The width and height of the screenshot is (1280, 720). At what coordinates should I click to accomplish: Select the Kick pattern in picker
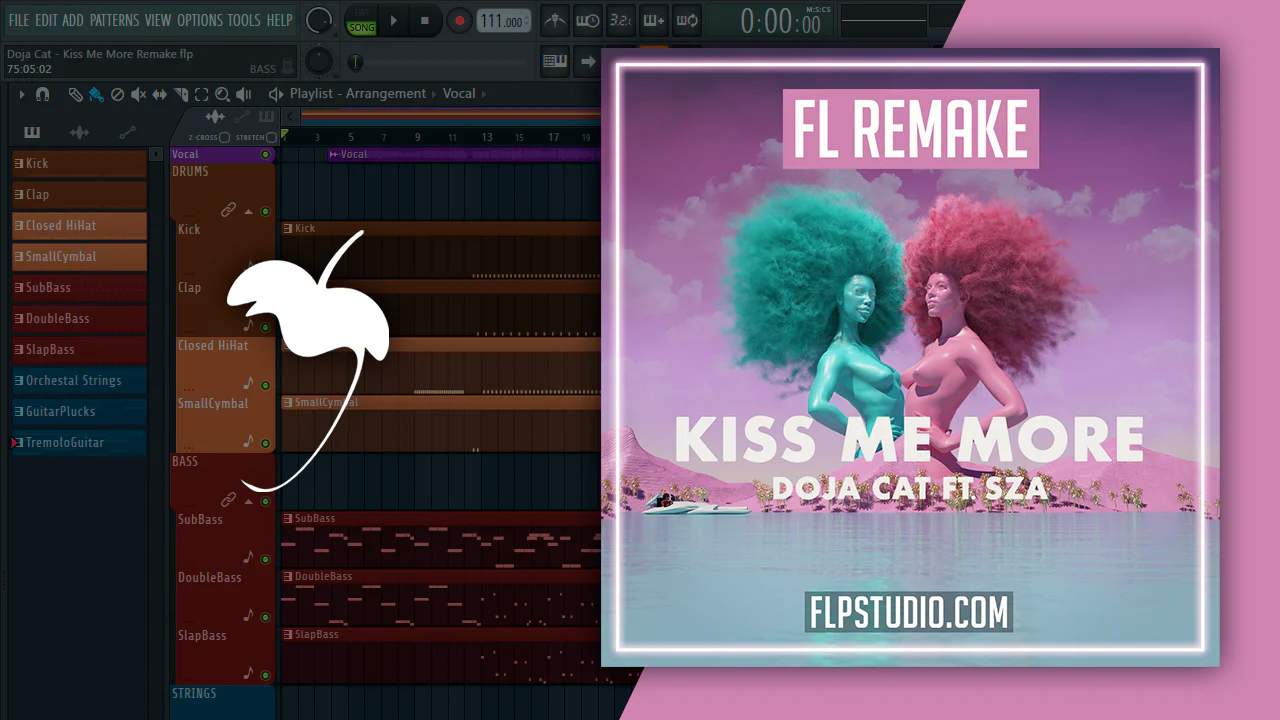(79, 163)
